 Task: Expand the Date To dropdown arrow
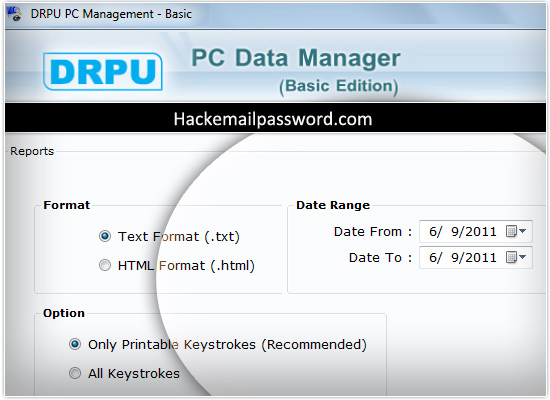click(x=523, y=258)
